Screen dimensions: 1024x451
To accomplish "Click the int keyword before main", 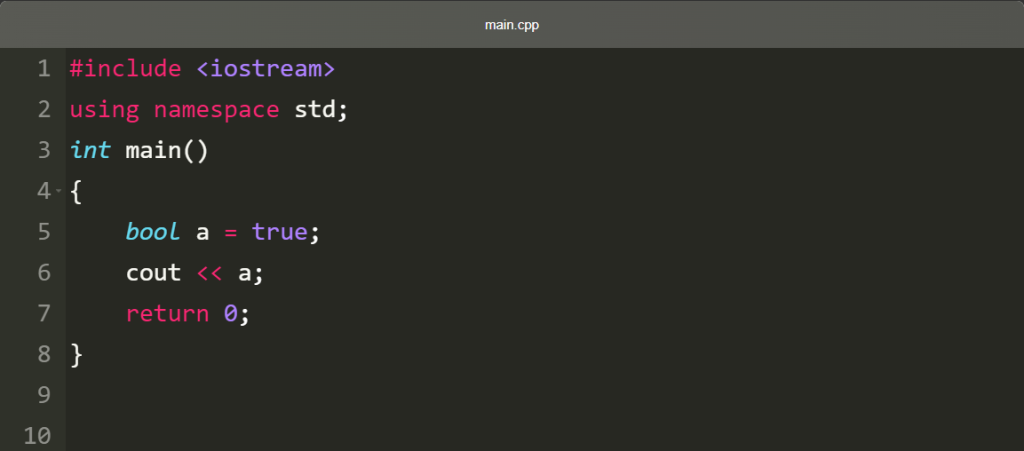I will tap(91, 150).
